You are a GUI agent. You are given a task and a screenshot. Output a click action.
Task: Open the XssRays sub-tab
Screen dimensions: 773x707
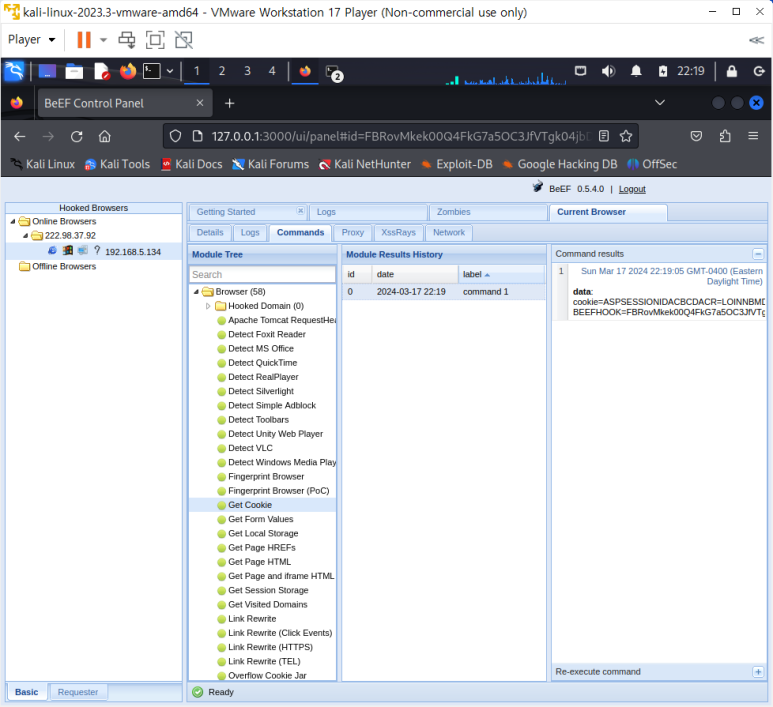coord(398,233)
